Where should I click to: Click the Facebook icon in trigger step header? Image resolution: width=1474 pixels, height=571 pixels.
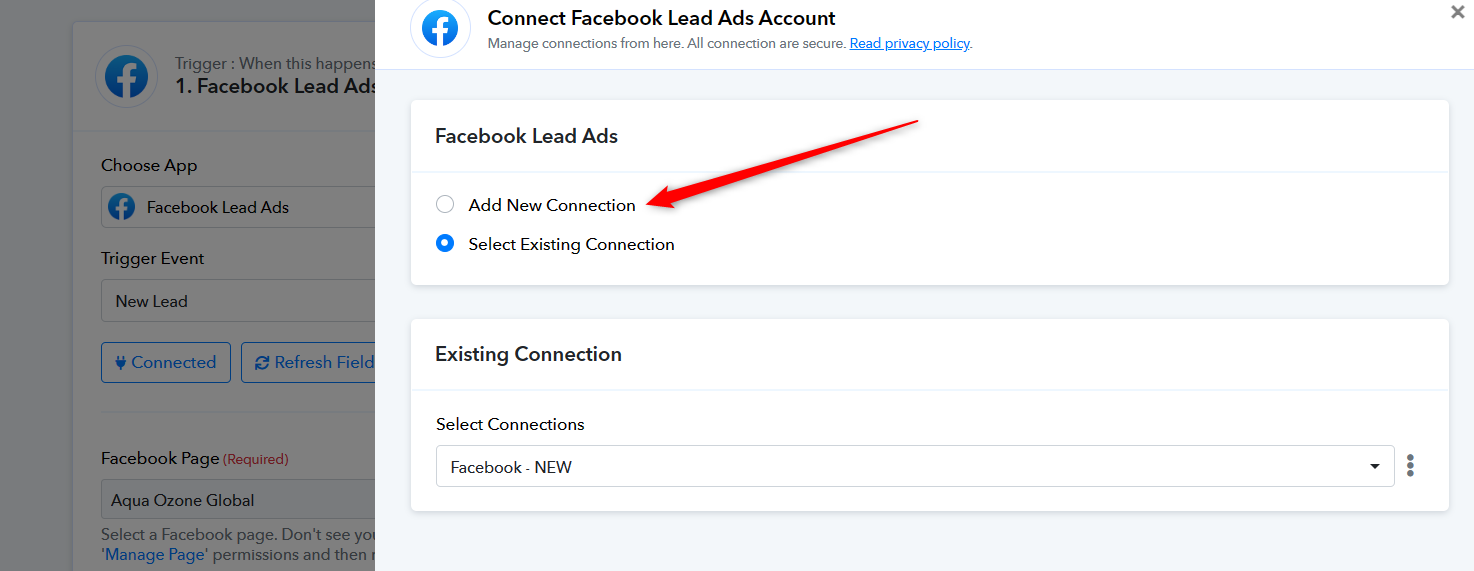click(126, 77)
